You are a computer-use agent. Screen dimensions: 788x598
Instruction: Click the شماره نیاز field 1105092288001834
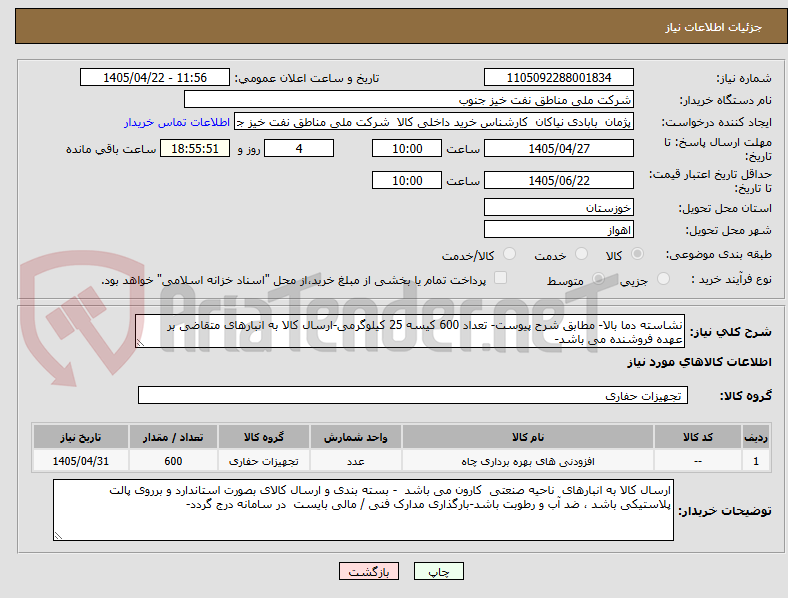[558, 77]
